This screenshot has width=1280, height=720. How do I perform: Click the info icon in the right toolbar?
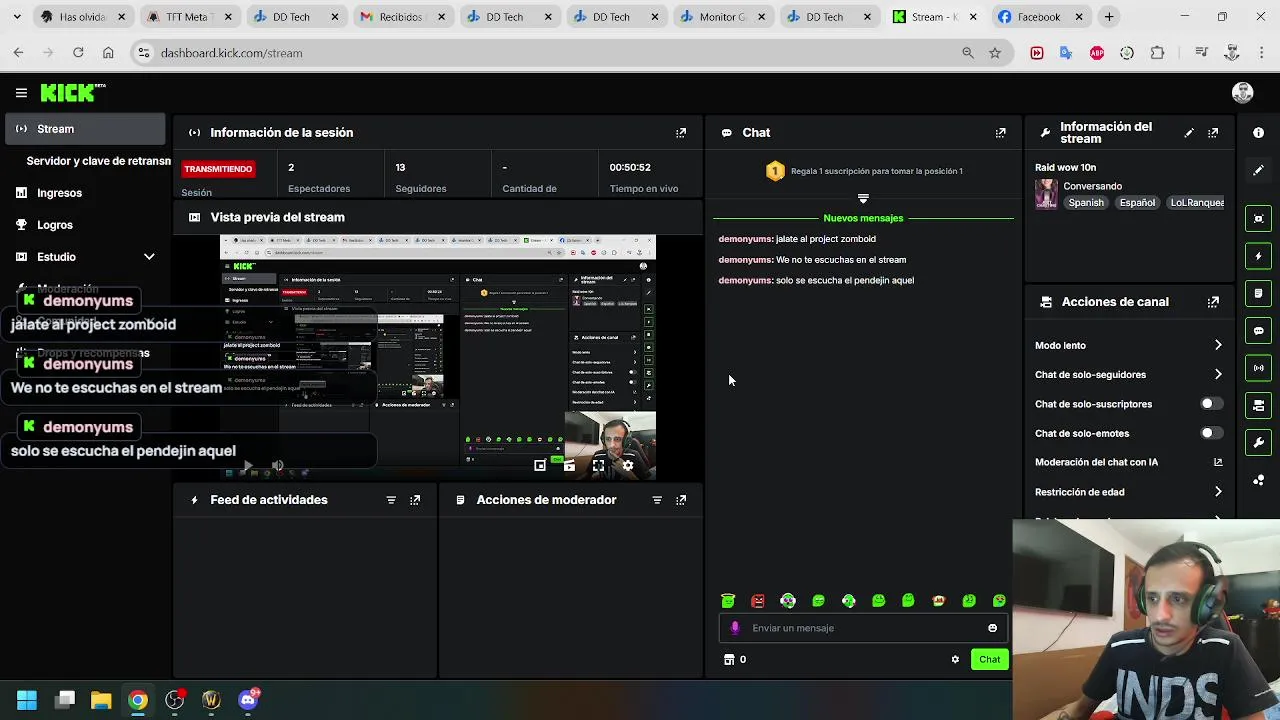[x=1258, y=133]
